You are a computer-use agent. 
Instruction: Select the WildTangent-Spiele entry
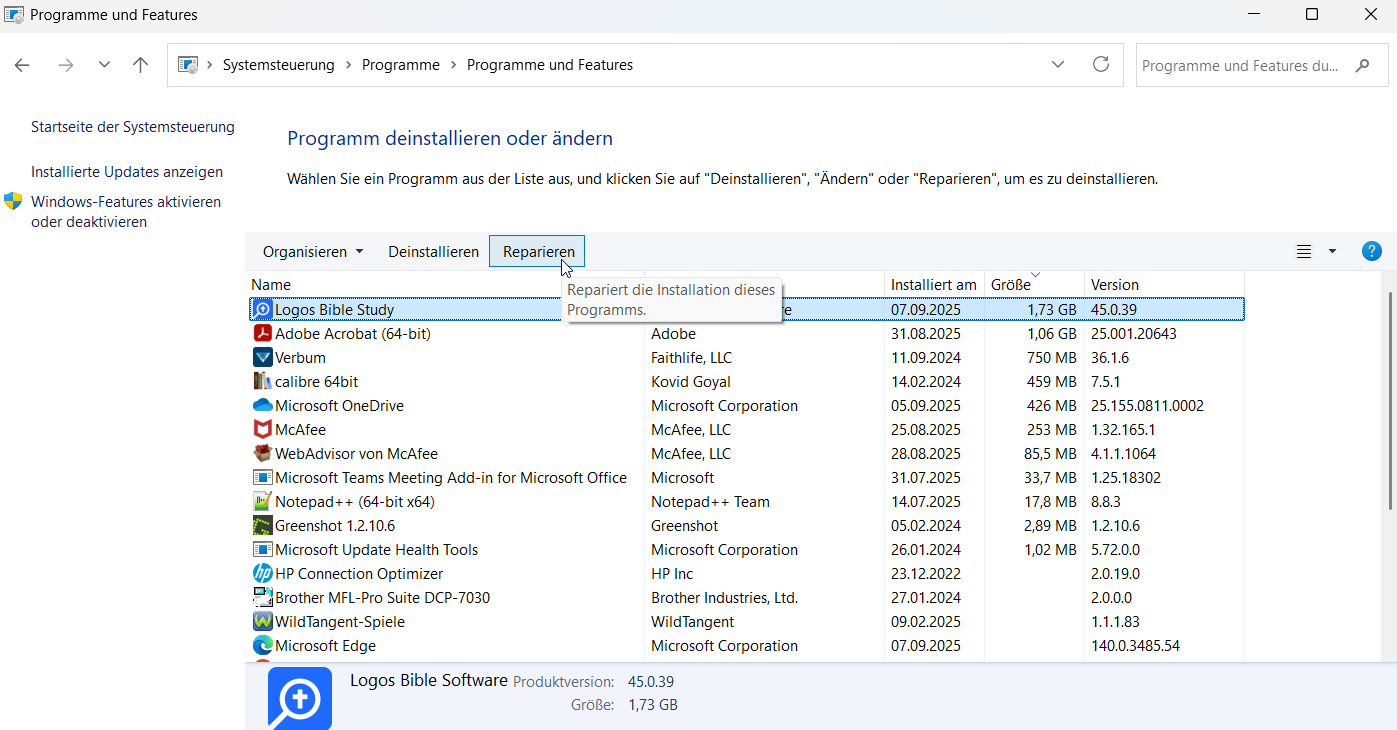[340, 621]
